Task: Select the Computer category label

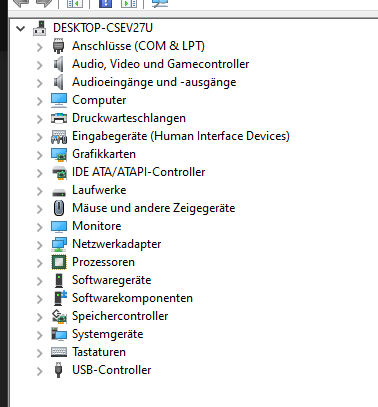Action: tap(99, 100)
